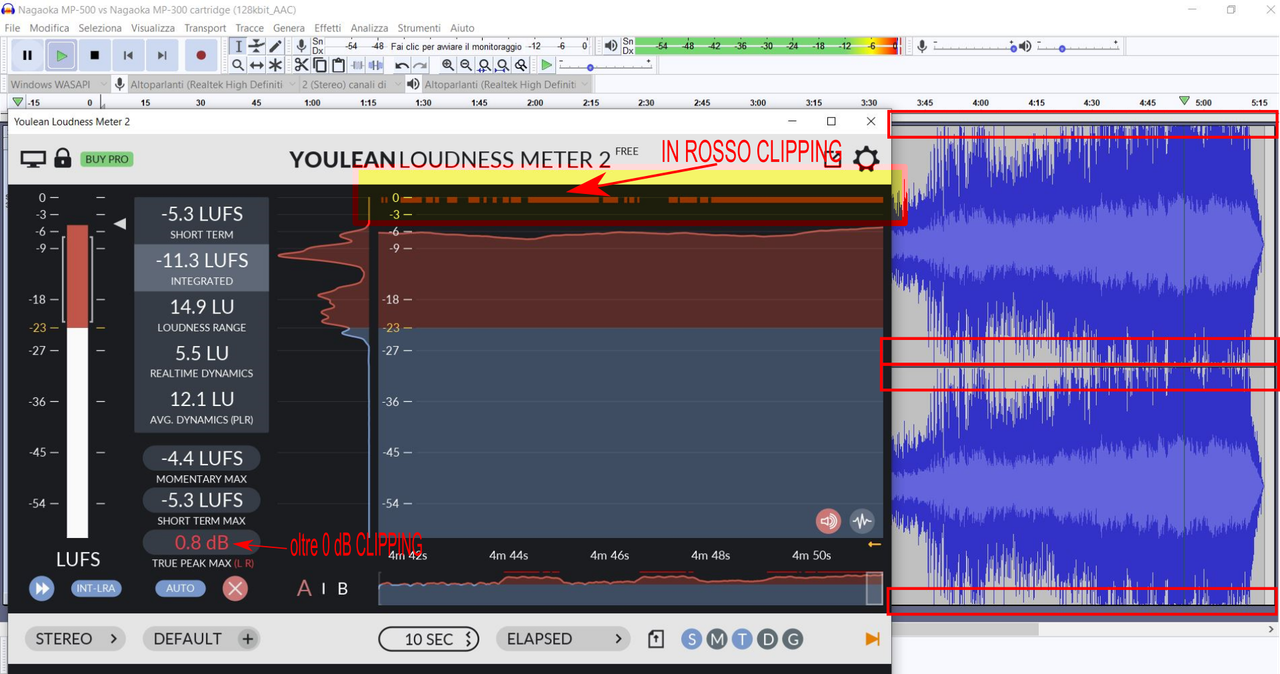Click the Trim audio icon
Image resolution: width=1280 pixels, height=674 pixels.
tap(357, 65)
